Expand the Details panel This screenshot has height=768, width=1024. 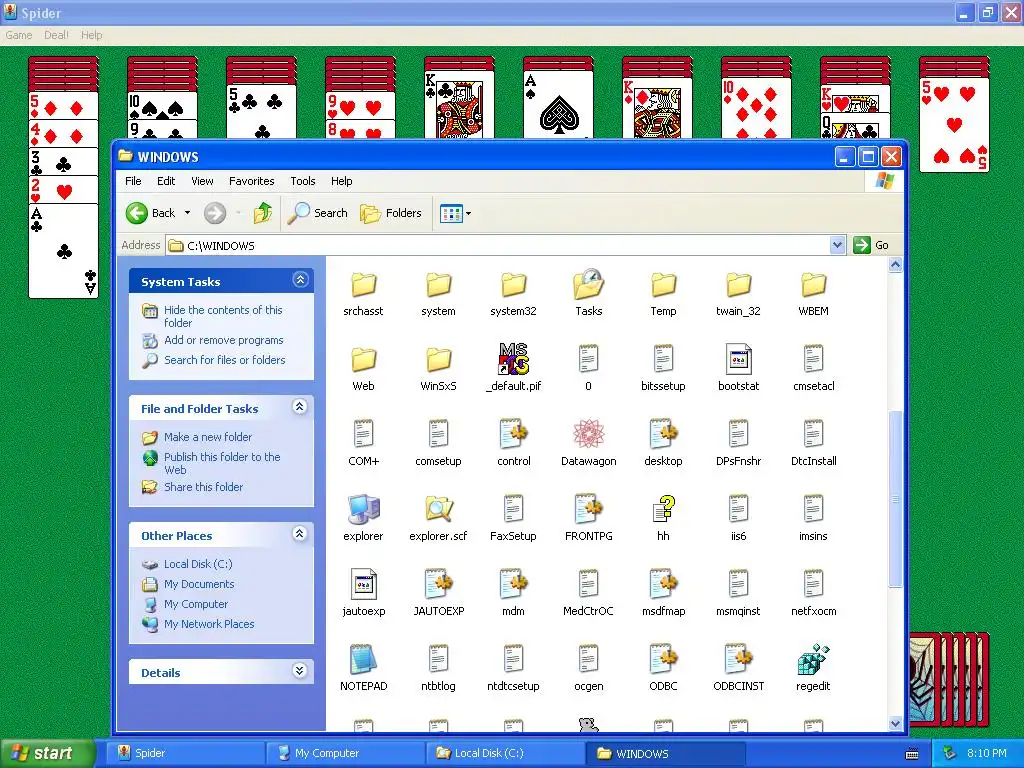click(300, 671)
